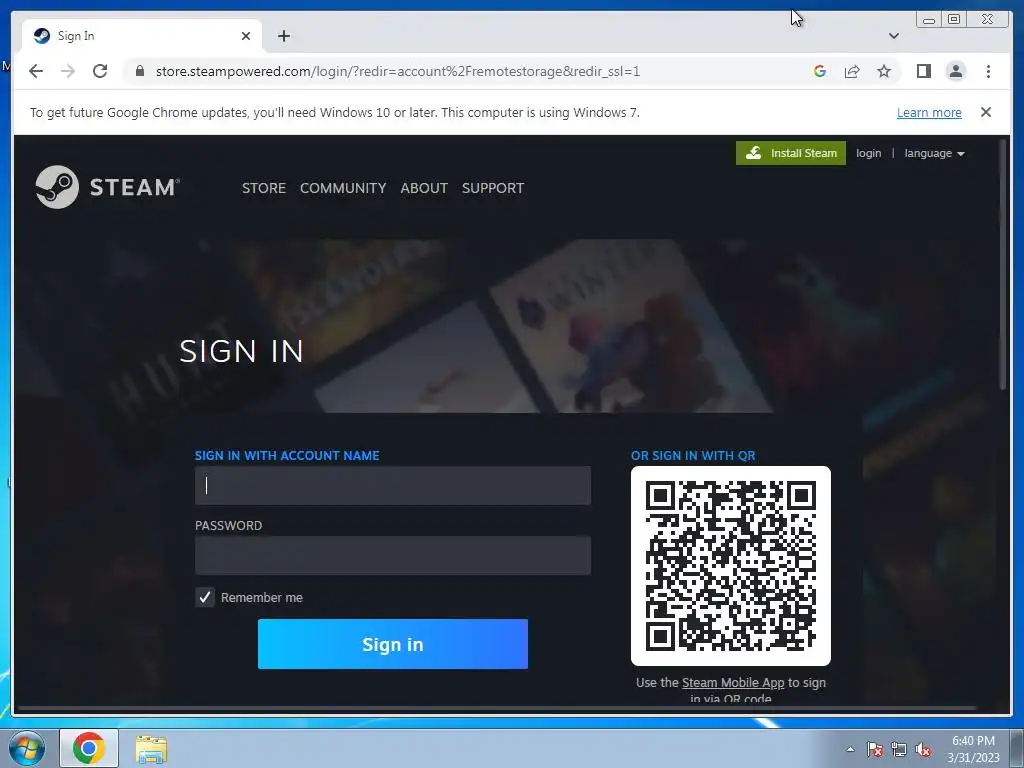The height and width of the screenshot is (768, 1024).
Task: Click the Action Center flag icon
Action: point(874,749)
